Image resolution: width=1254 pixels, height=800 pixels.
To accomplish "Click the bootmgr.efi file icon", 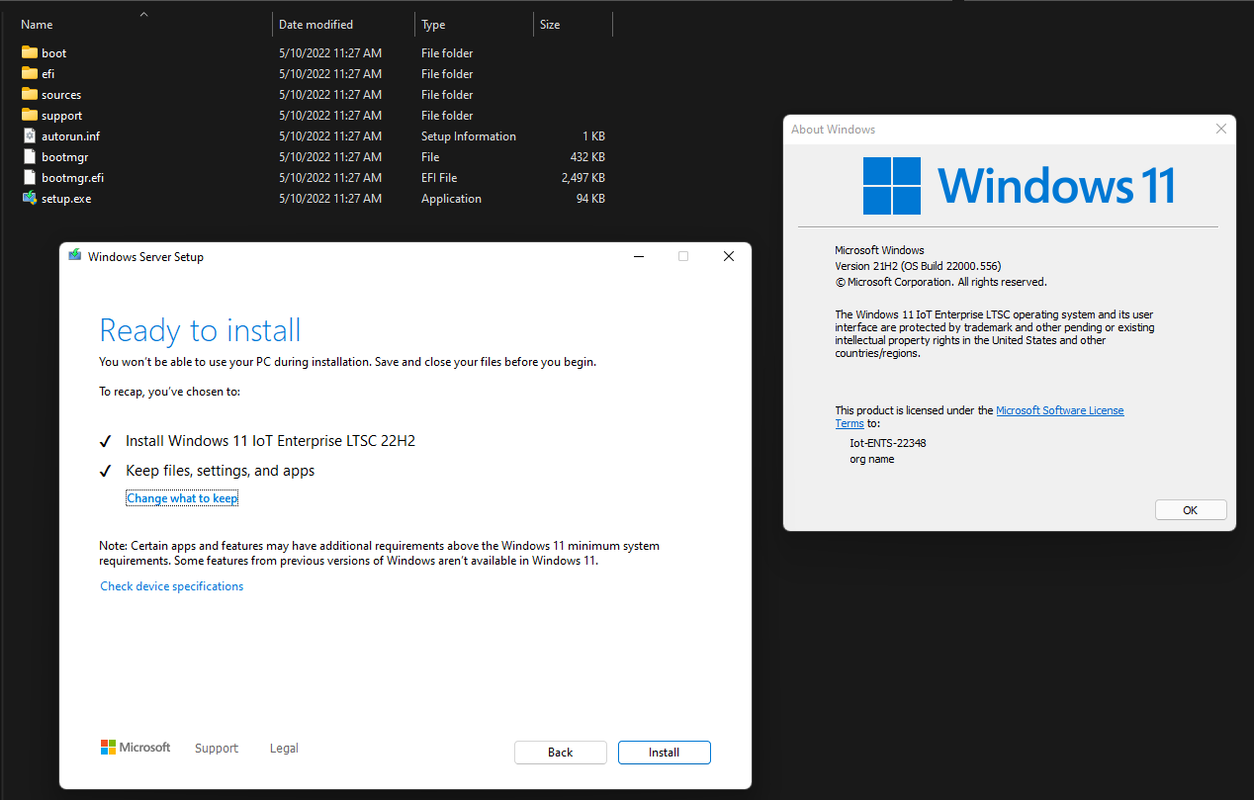I will (29, 178).
